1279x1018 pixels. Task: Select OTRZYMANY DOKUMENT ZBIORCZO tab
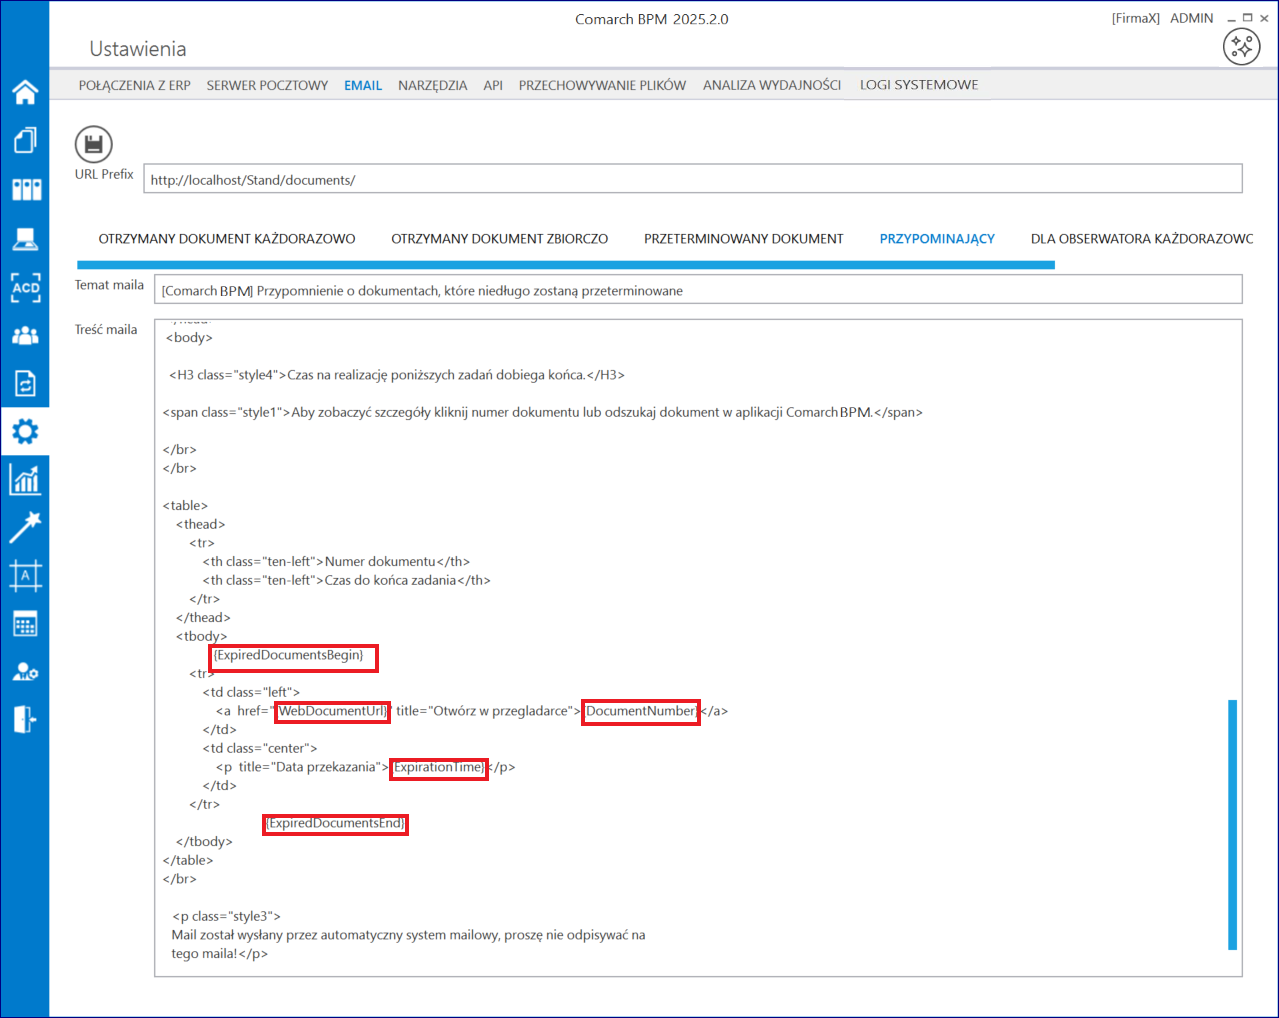[x=499, y=239]
